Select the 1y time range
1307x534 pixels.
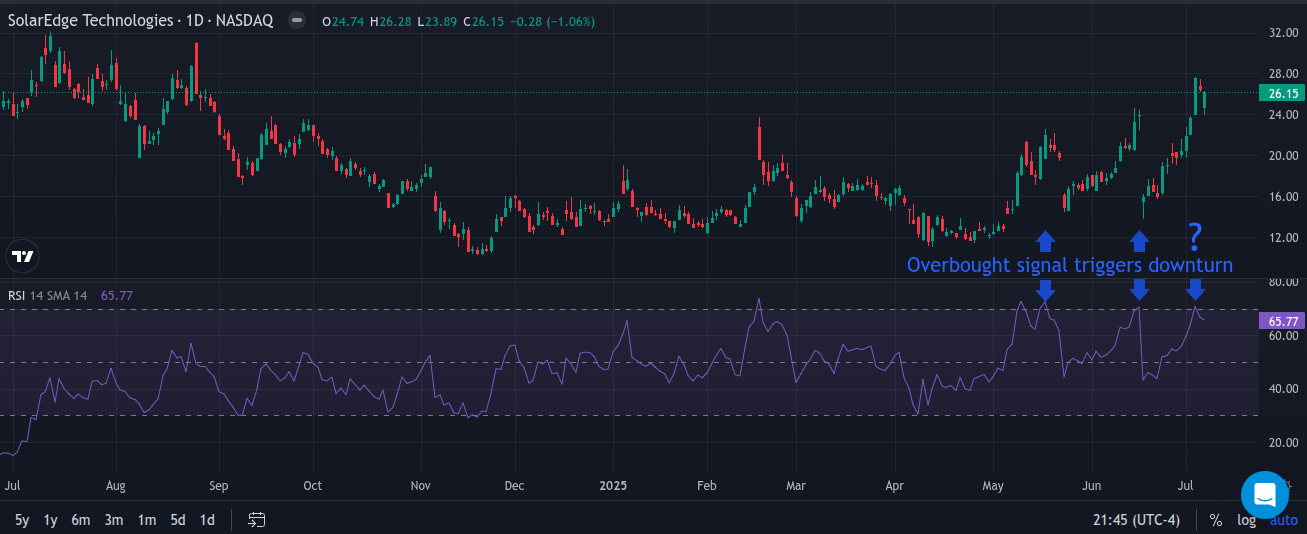pyautogui.click(x=50, y=520)
